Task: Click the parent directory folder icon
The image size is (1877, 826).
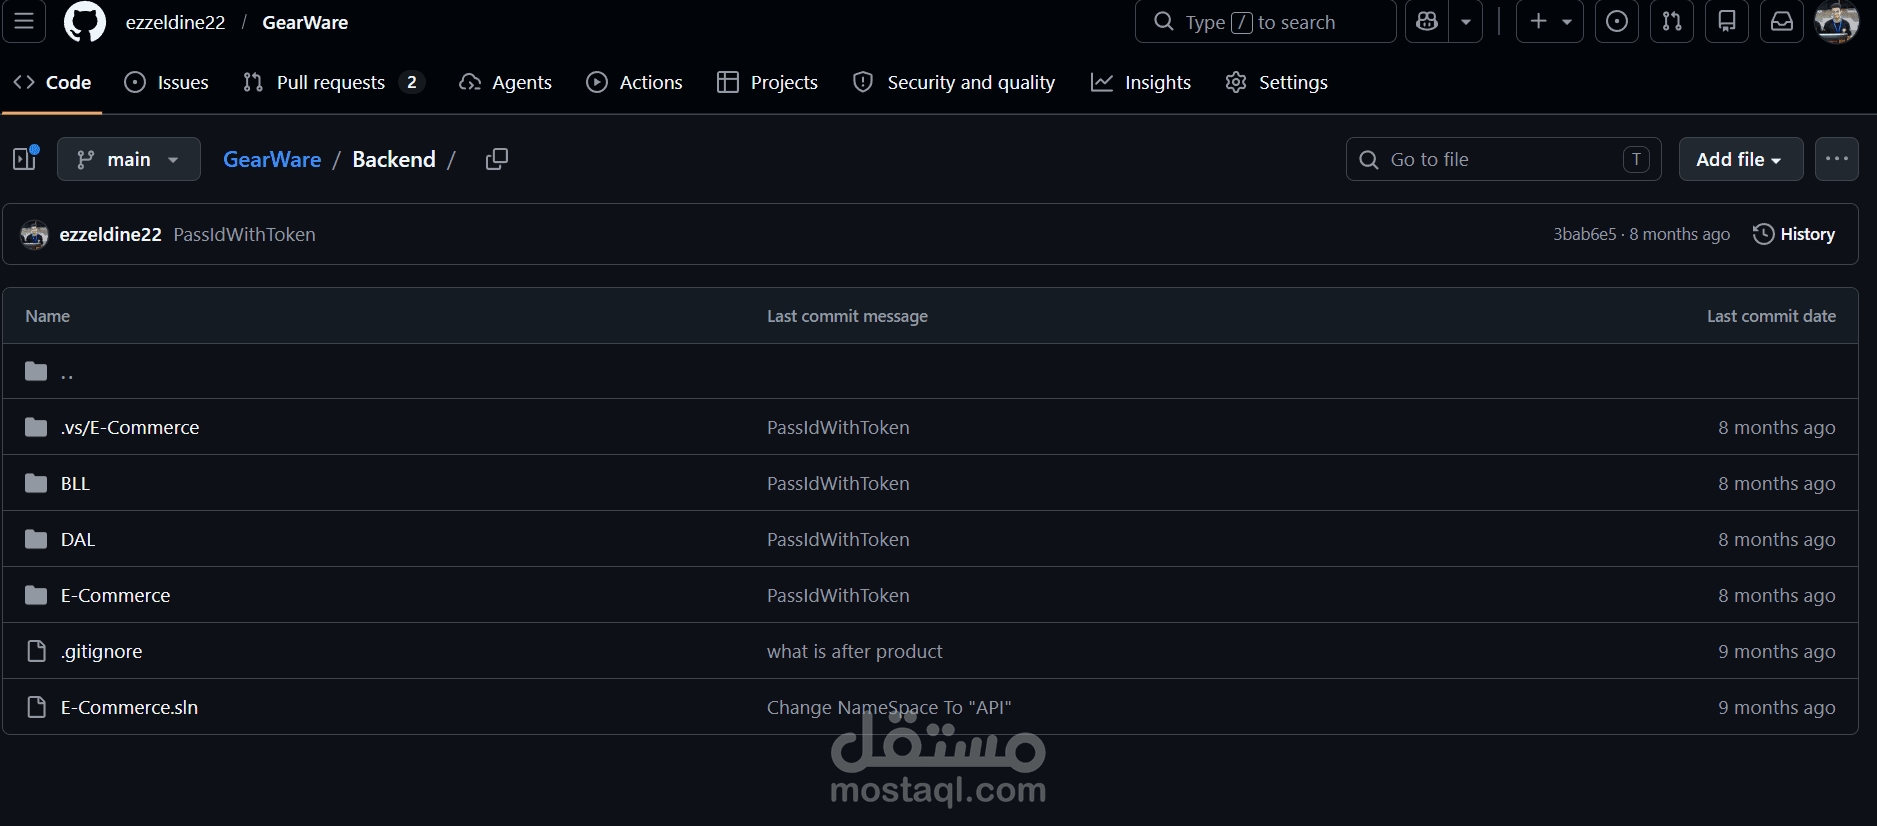Action: point(36,371)
